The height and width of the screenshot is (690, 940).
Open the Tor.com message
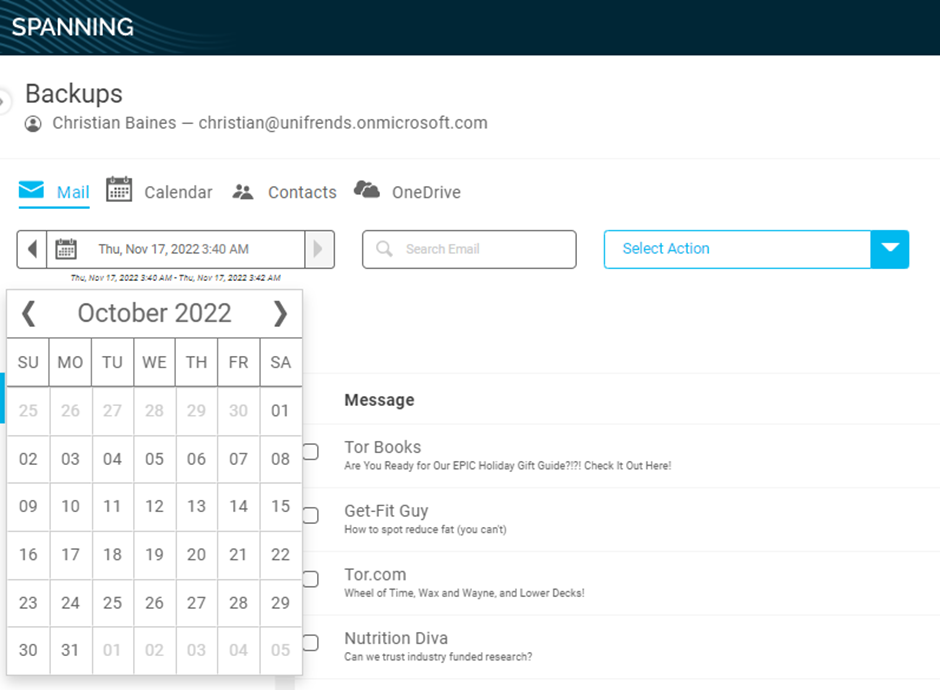(621, 583)
